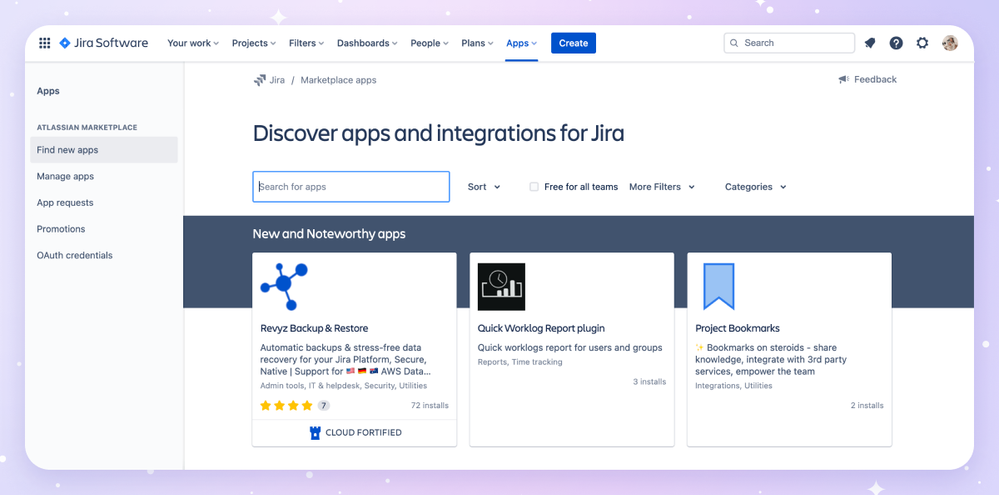Open the Sort dropdown
The height and width of the screenshot is (495, 999).
tap(484, 187)
